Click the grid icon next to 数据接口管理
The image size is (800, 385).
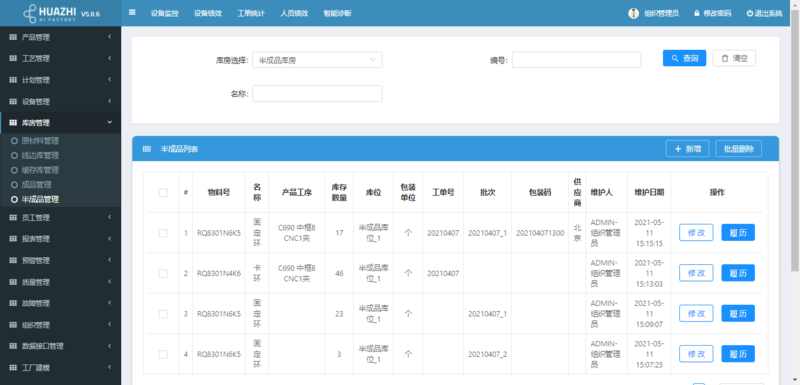(x=13, y=346)
